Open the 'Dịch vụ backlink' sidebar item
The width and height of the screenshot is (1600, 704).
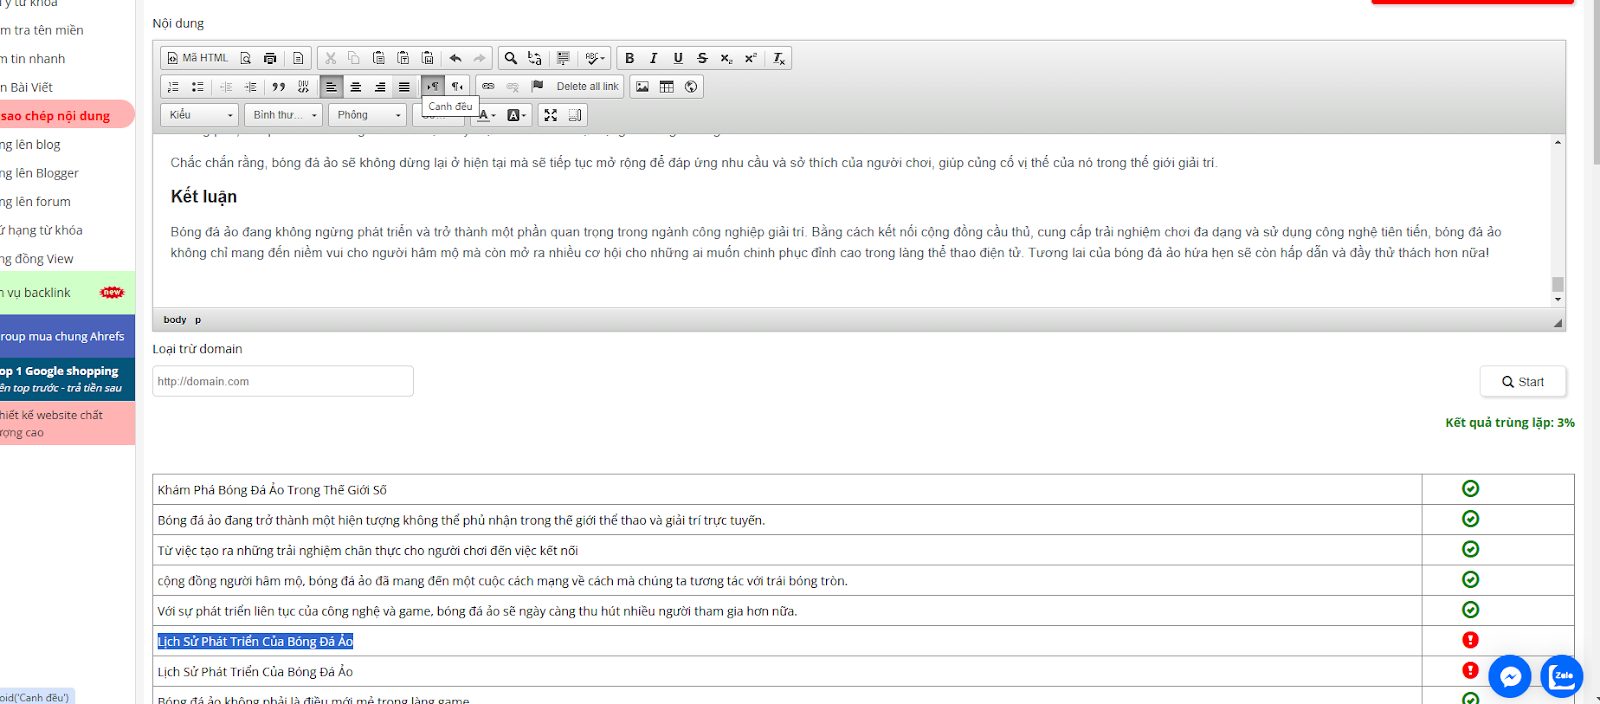tap(67, 293)
